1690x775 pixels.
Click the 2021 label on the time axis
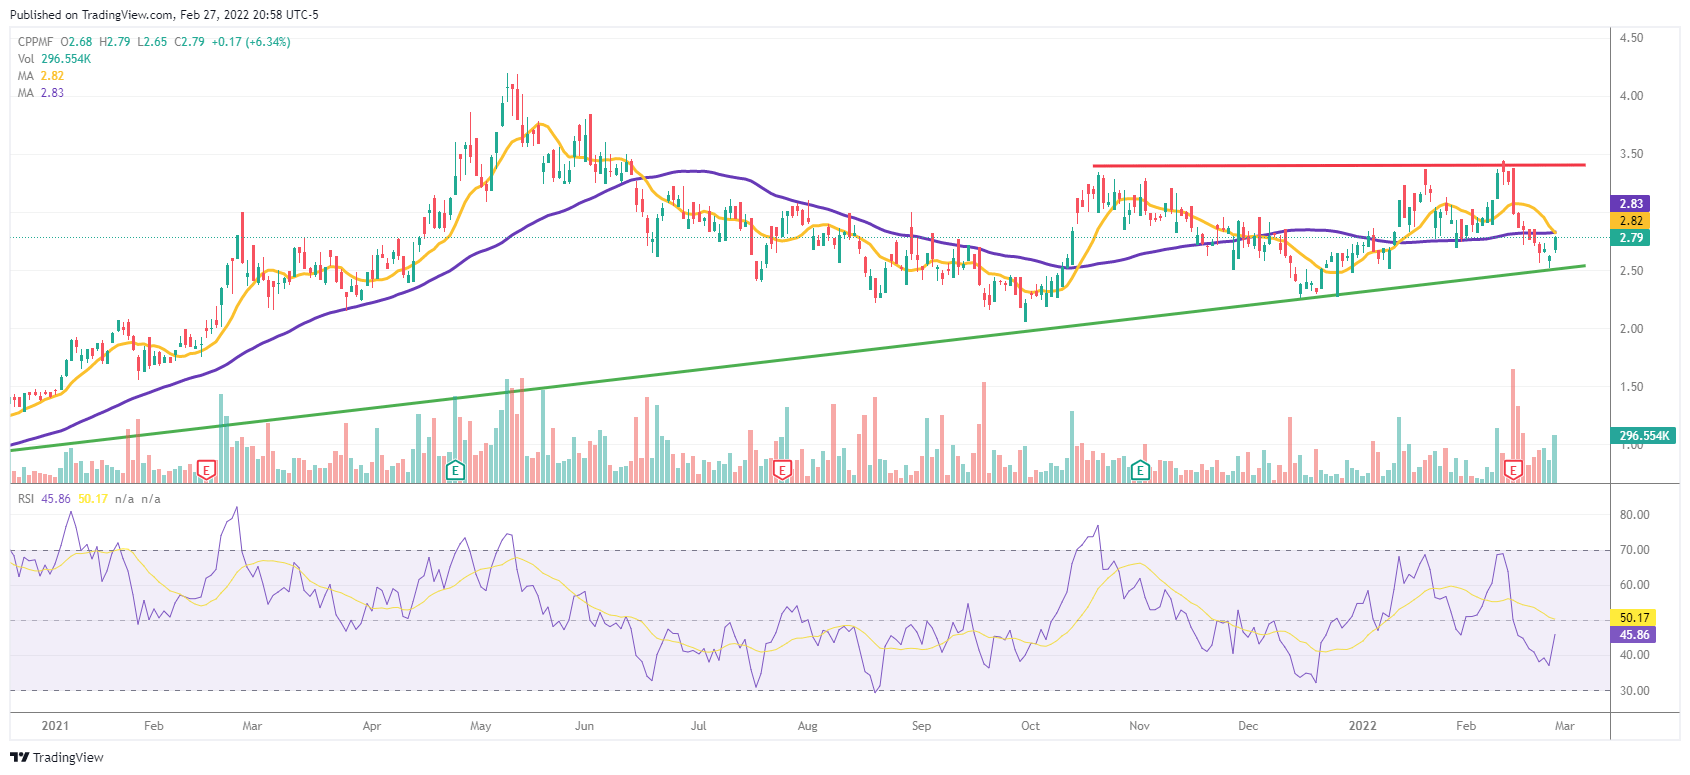(x=55, y=726)
